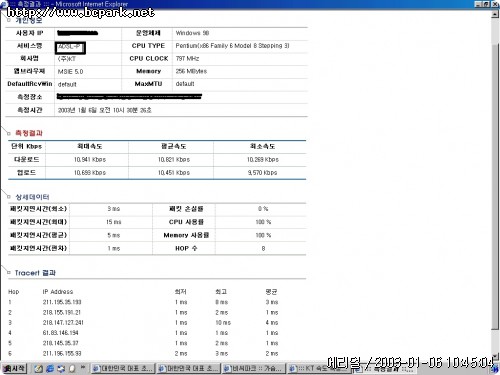Select the 측정결과 taskbar button
Viewport: 500px width, 375px height.
(x=383, y=369)
